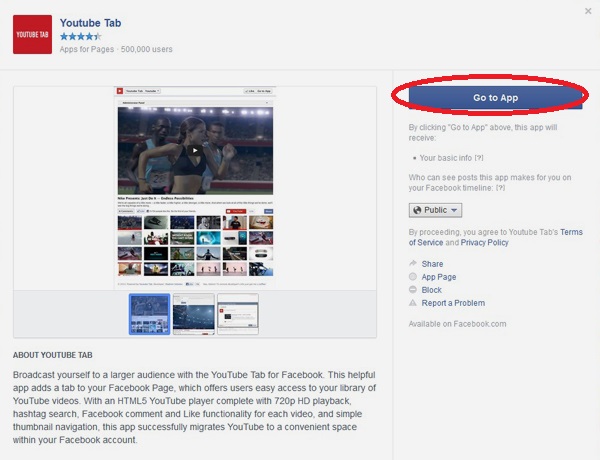Open the Privacy Policy link
Viewport: 600px width, 460px height.
(484, 243)
